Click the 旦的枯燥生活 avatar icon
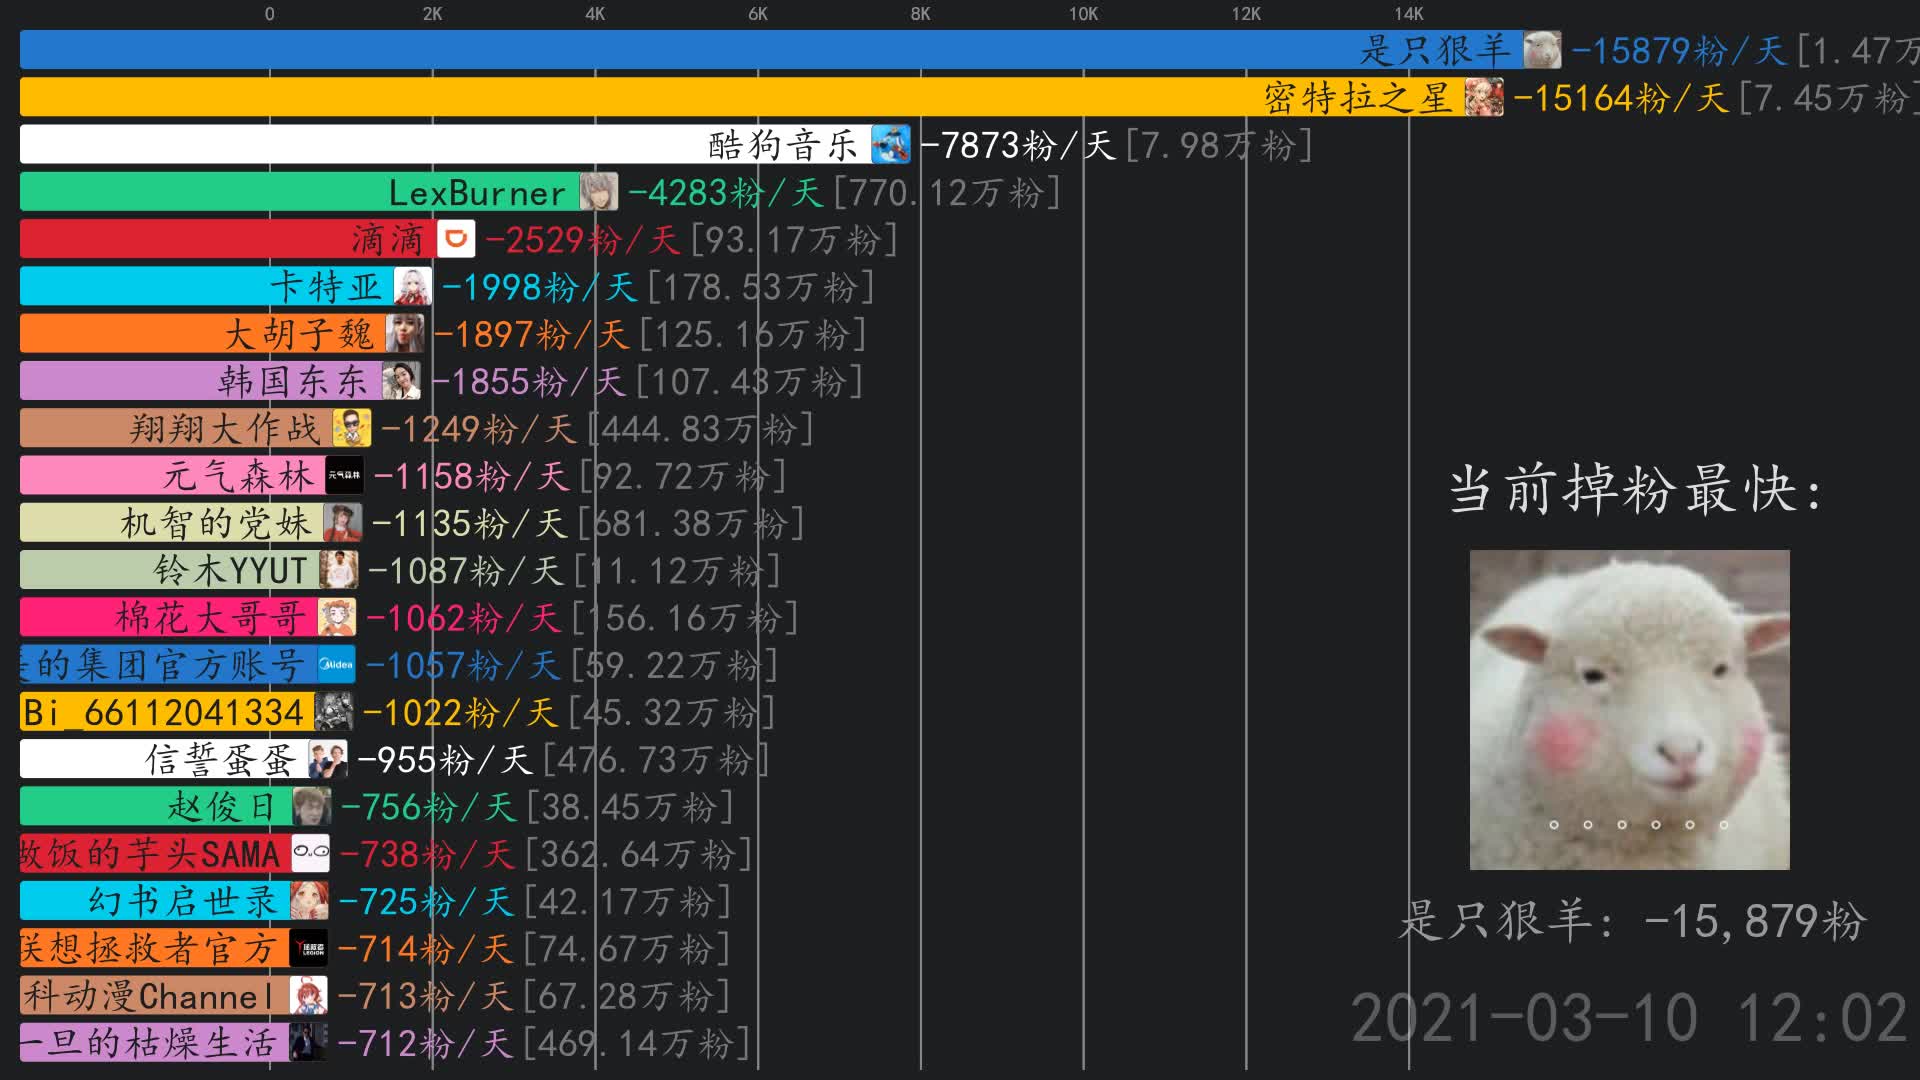 coord(309,1042)
